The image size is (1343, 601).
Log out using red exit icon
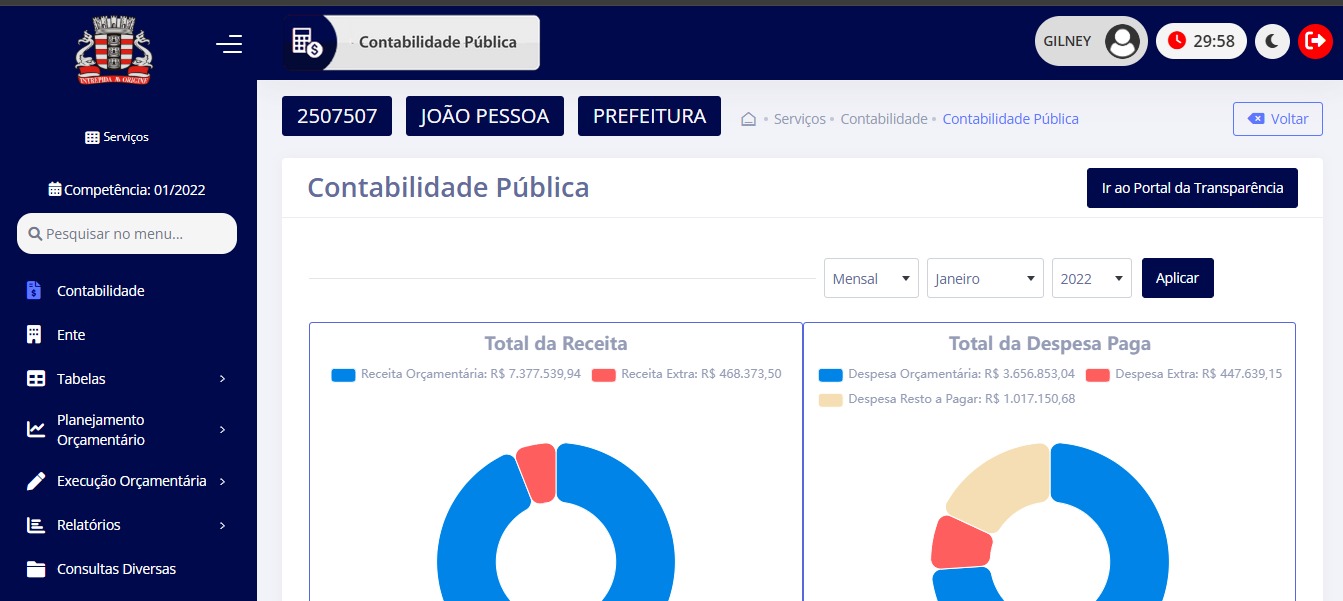(1315, 41)
